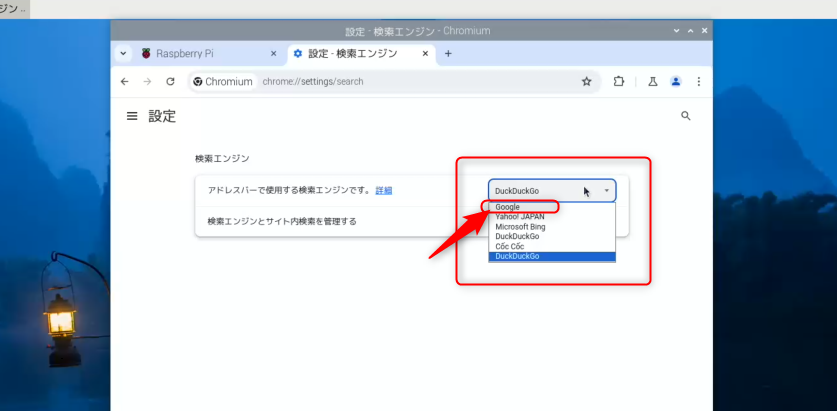Select the highlighted DuckDuckGo entry
The width and height of the screenshot is (837, 411).
tap(552, 256)
